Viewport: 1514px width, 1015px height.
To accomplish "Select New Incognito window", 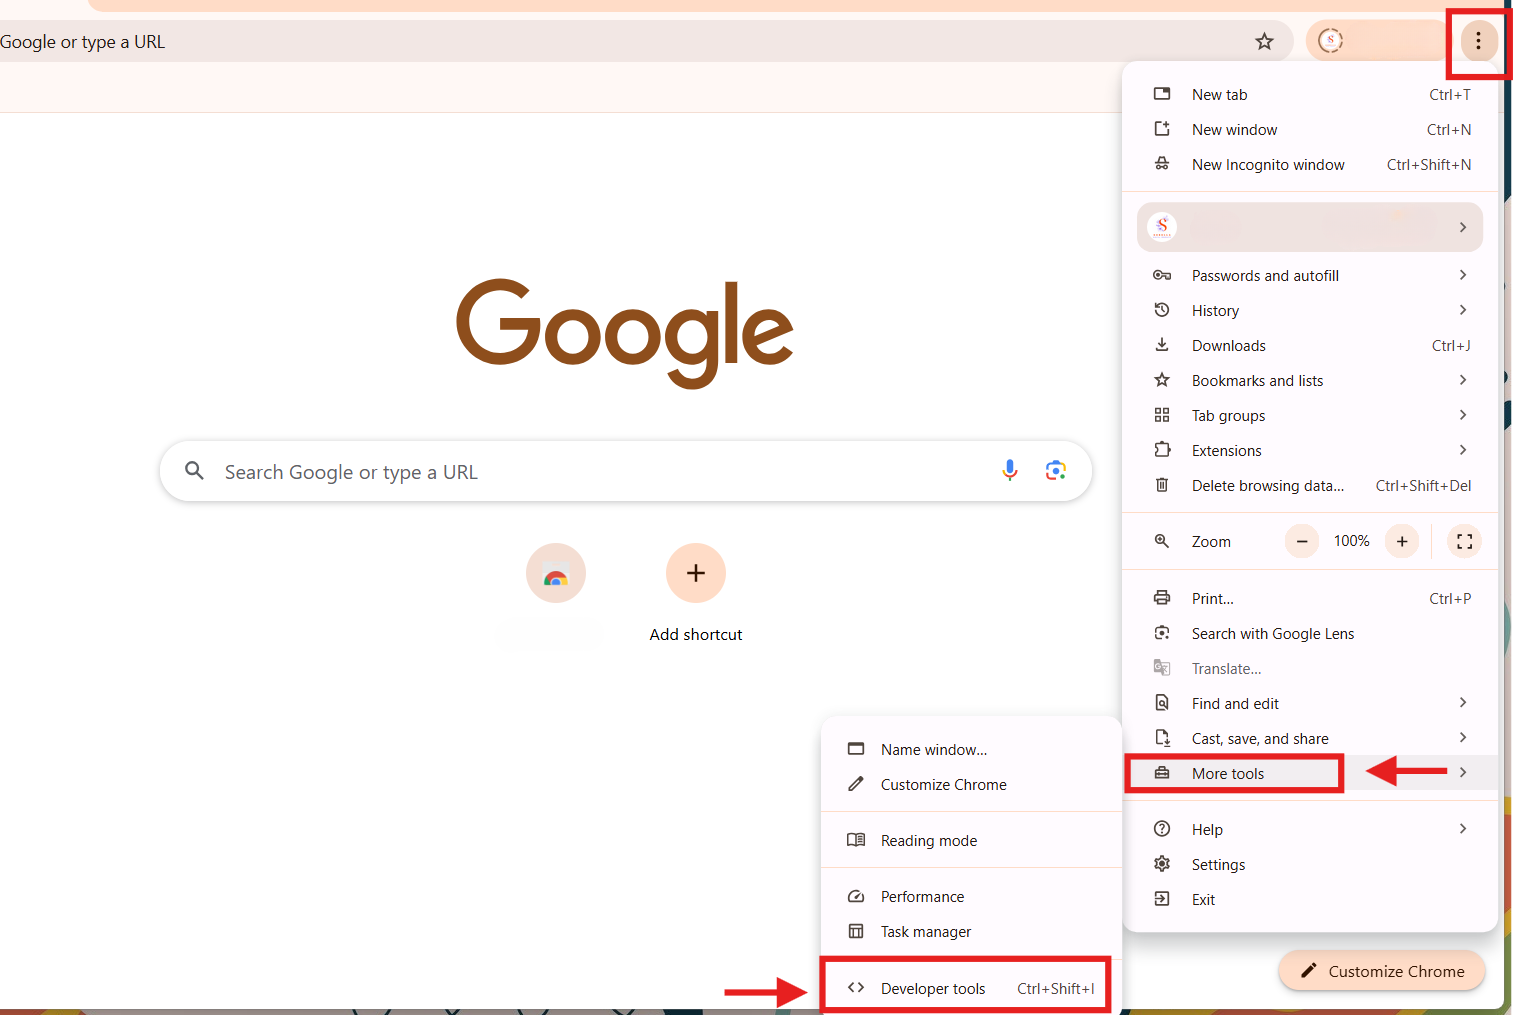I will (1268, 165).
